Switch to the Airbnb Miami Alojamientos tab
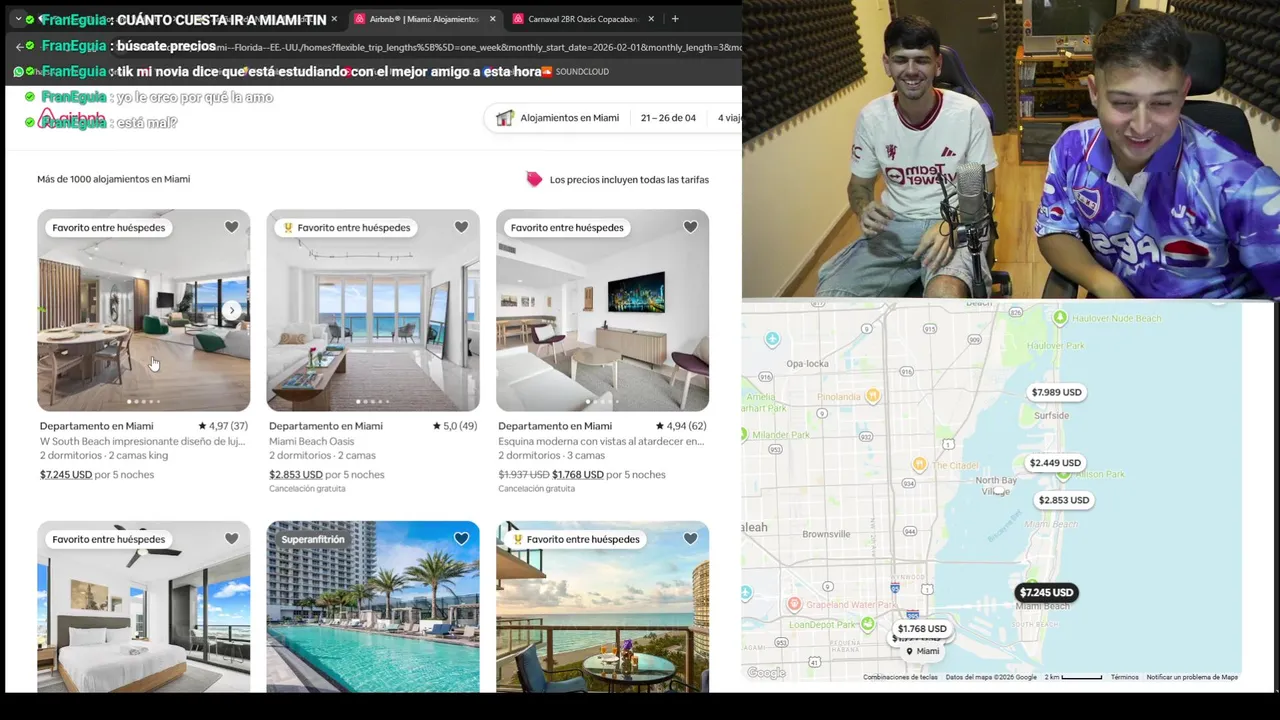Viewport: 1280px width, 720px height. (423, 19)
